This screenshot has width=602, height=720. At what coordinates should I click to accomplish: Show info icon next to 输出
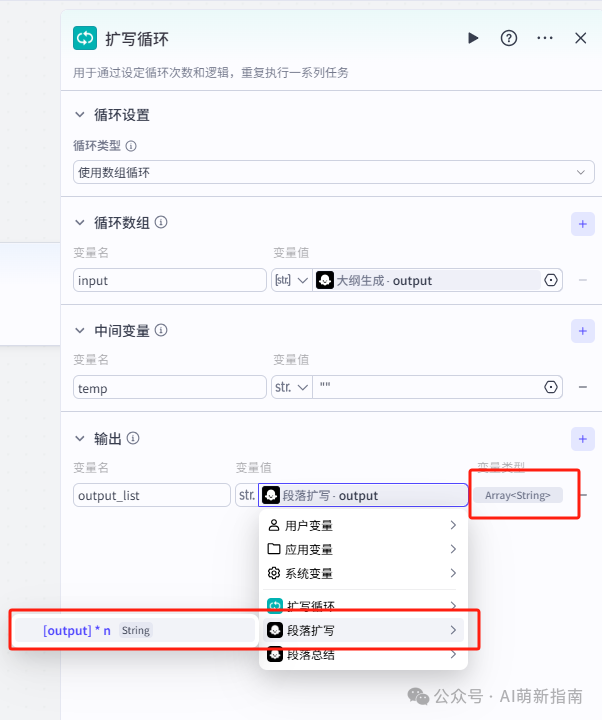[x=133, y=438]
